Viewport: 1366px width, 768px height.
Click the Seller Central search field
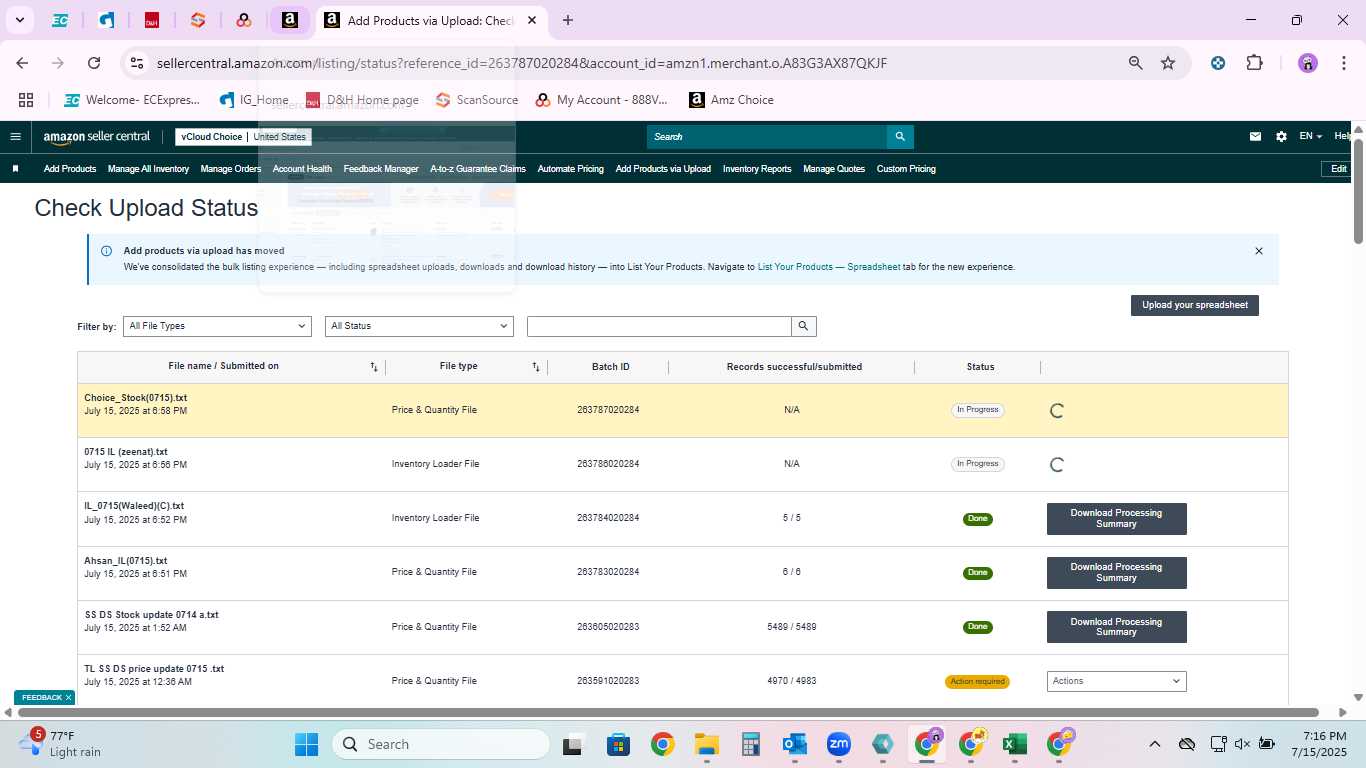(x=767, y=137)
